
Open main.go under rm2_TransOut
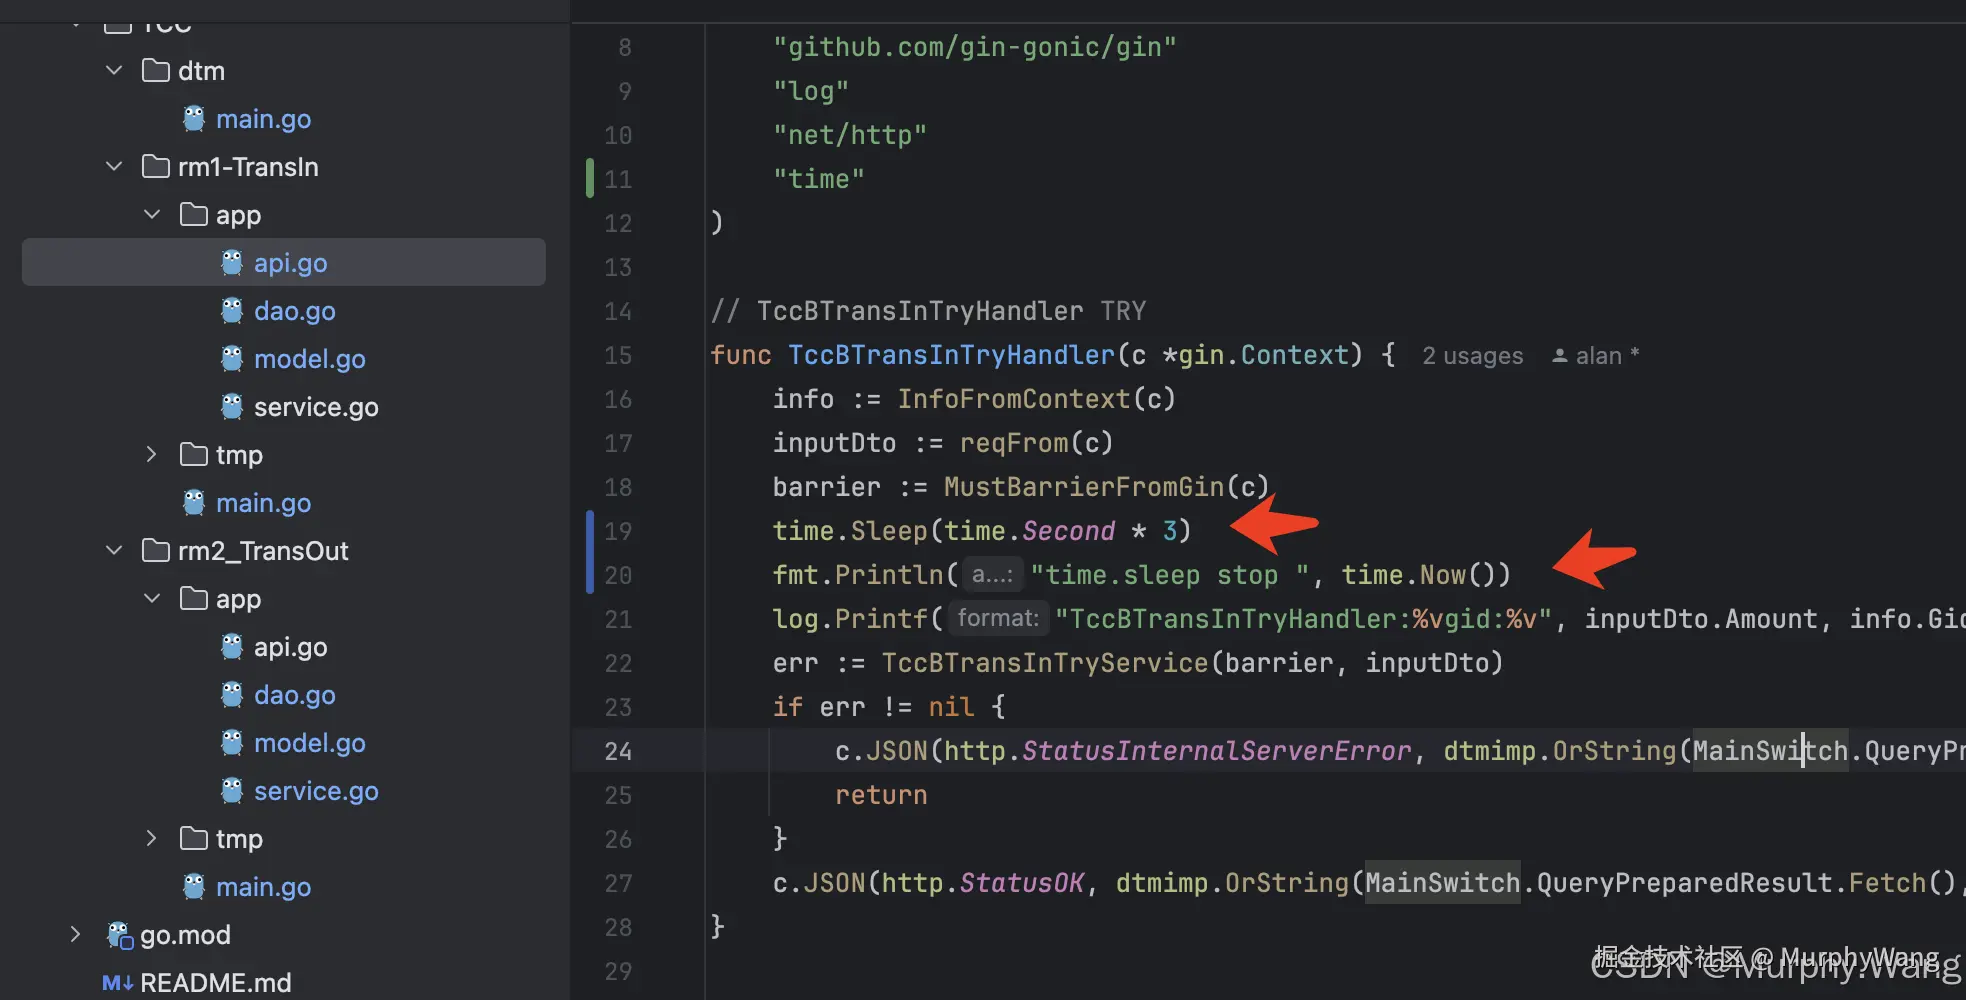click(x=263, y=887)
